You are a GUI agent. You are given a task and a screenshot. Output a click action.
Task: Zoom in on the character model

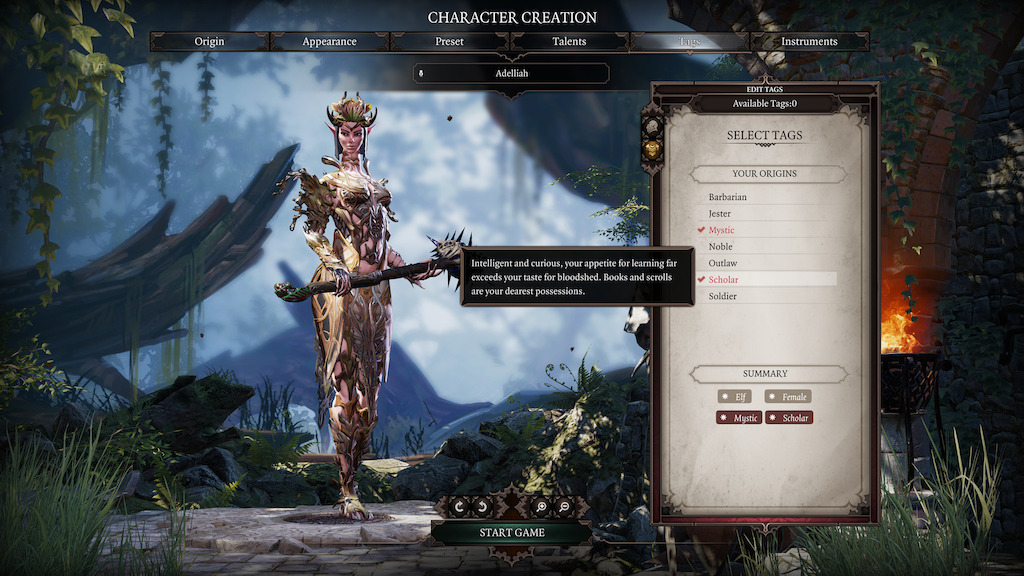tap(541, 507)
